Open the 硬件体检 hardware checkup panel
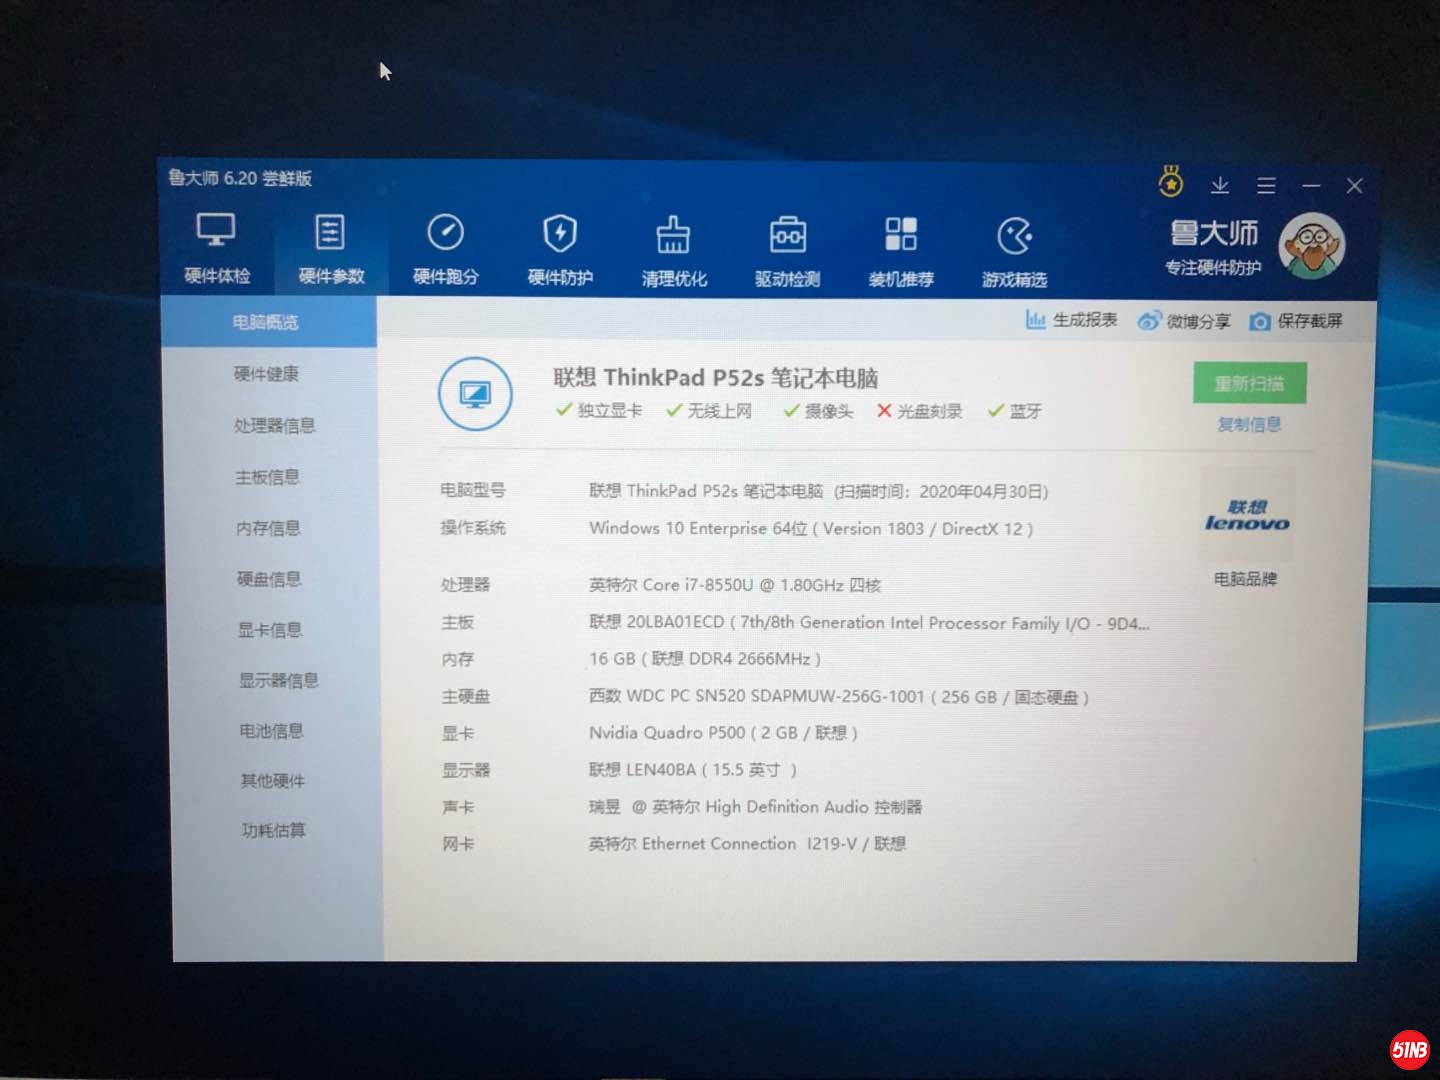The image size is (1440, 1080). click(x=213, y=248)
